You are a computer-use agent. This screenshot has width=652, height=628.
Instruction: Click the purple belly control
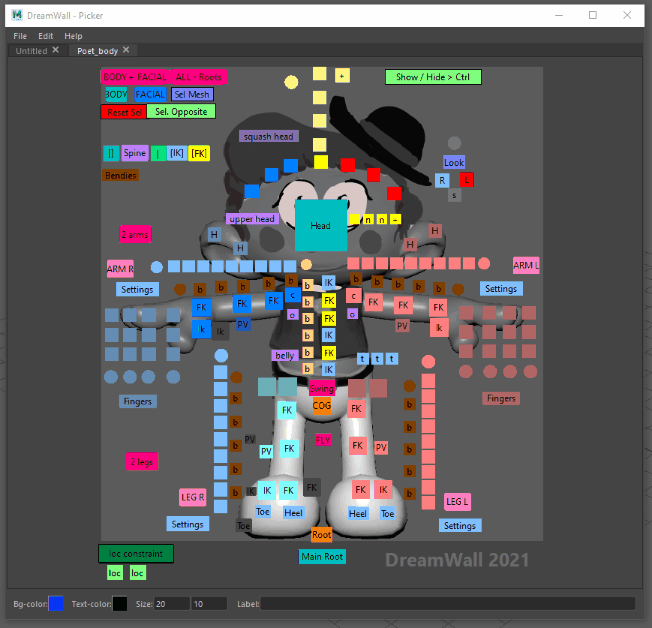(x=284, y=355)
